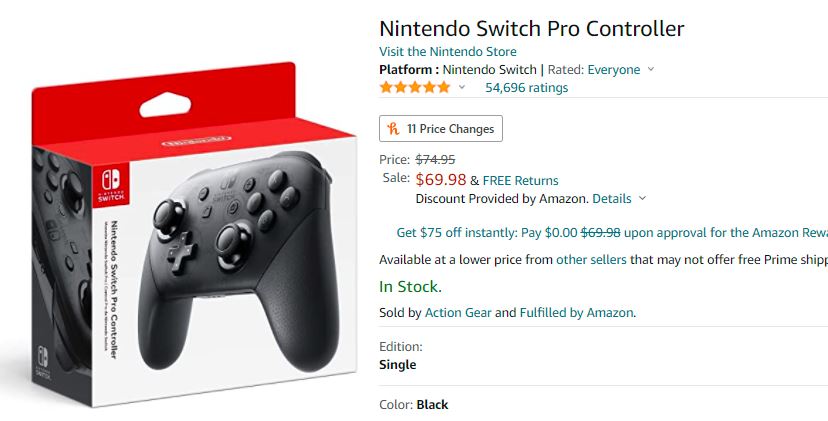Expand the chevron beside Rated: Everyone
The width and height of the screenshot is (828, 421).
[x=651, y=70]
